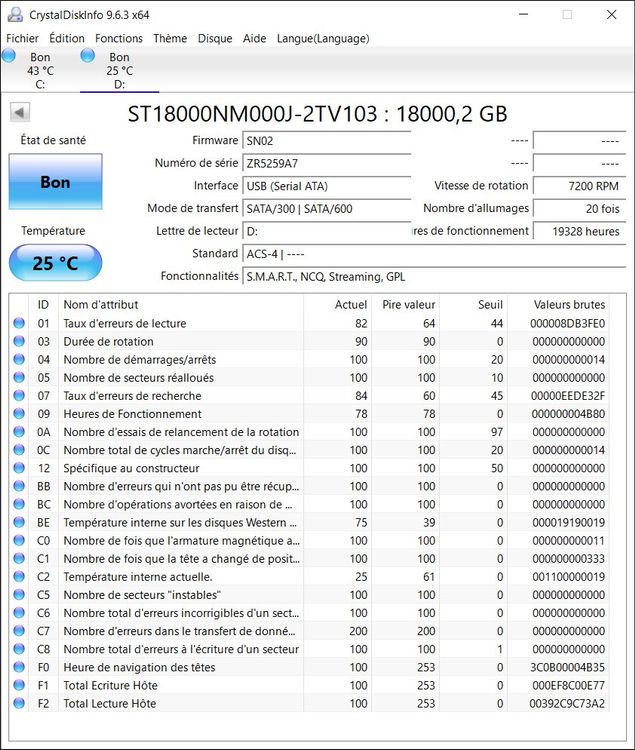The width and height of the screenshot is (635, 750).
Task: Click the Lettre de lecteur field D:
Action: pos(327,231)
